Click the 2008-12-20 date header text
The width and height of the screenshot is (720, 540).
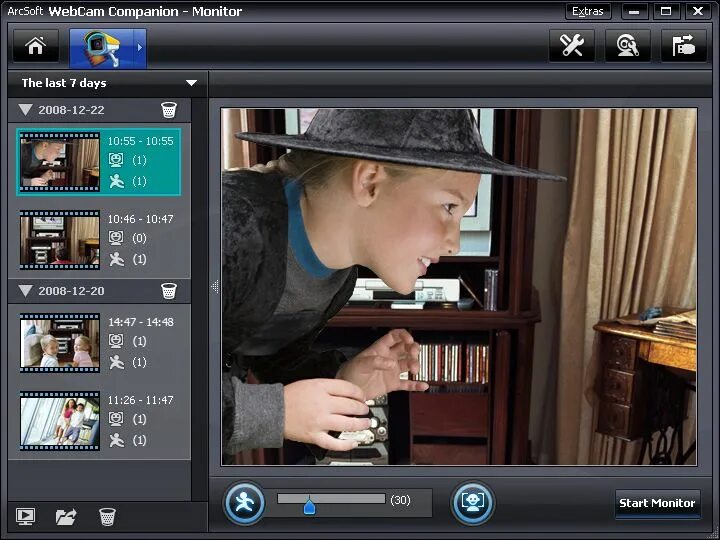(x=71, y=291)
